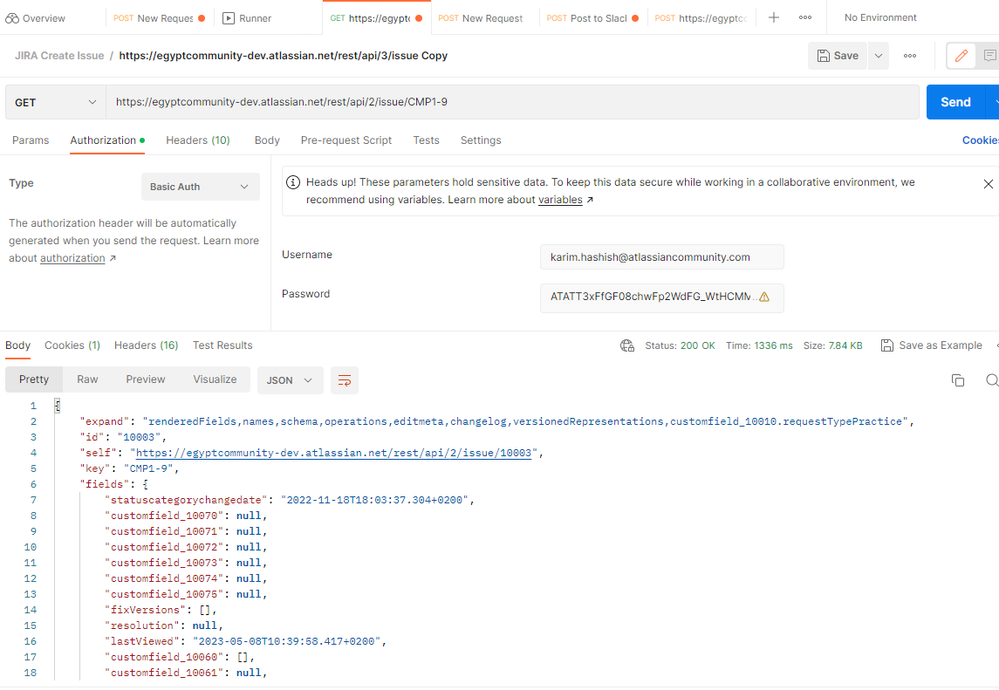999x690 pixels.
Task: Switch to the request Body tab
Action: [267, 140]
